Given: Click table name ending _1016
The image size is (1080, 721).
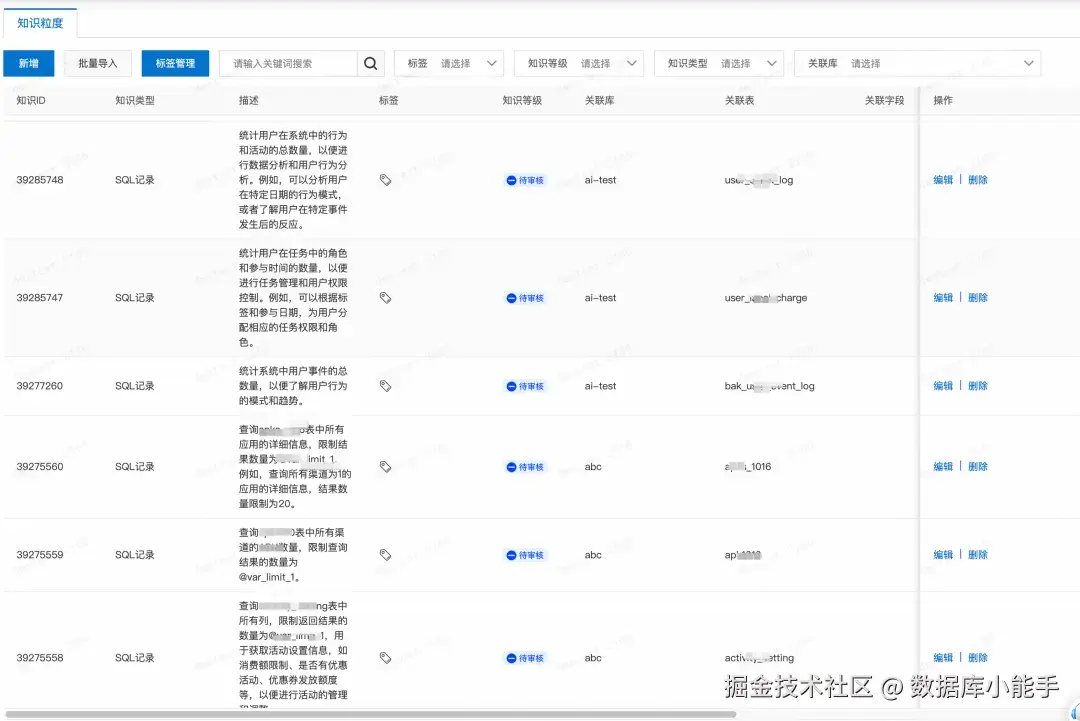Looking at the screenshot, I should point(748,466).
